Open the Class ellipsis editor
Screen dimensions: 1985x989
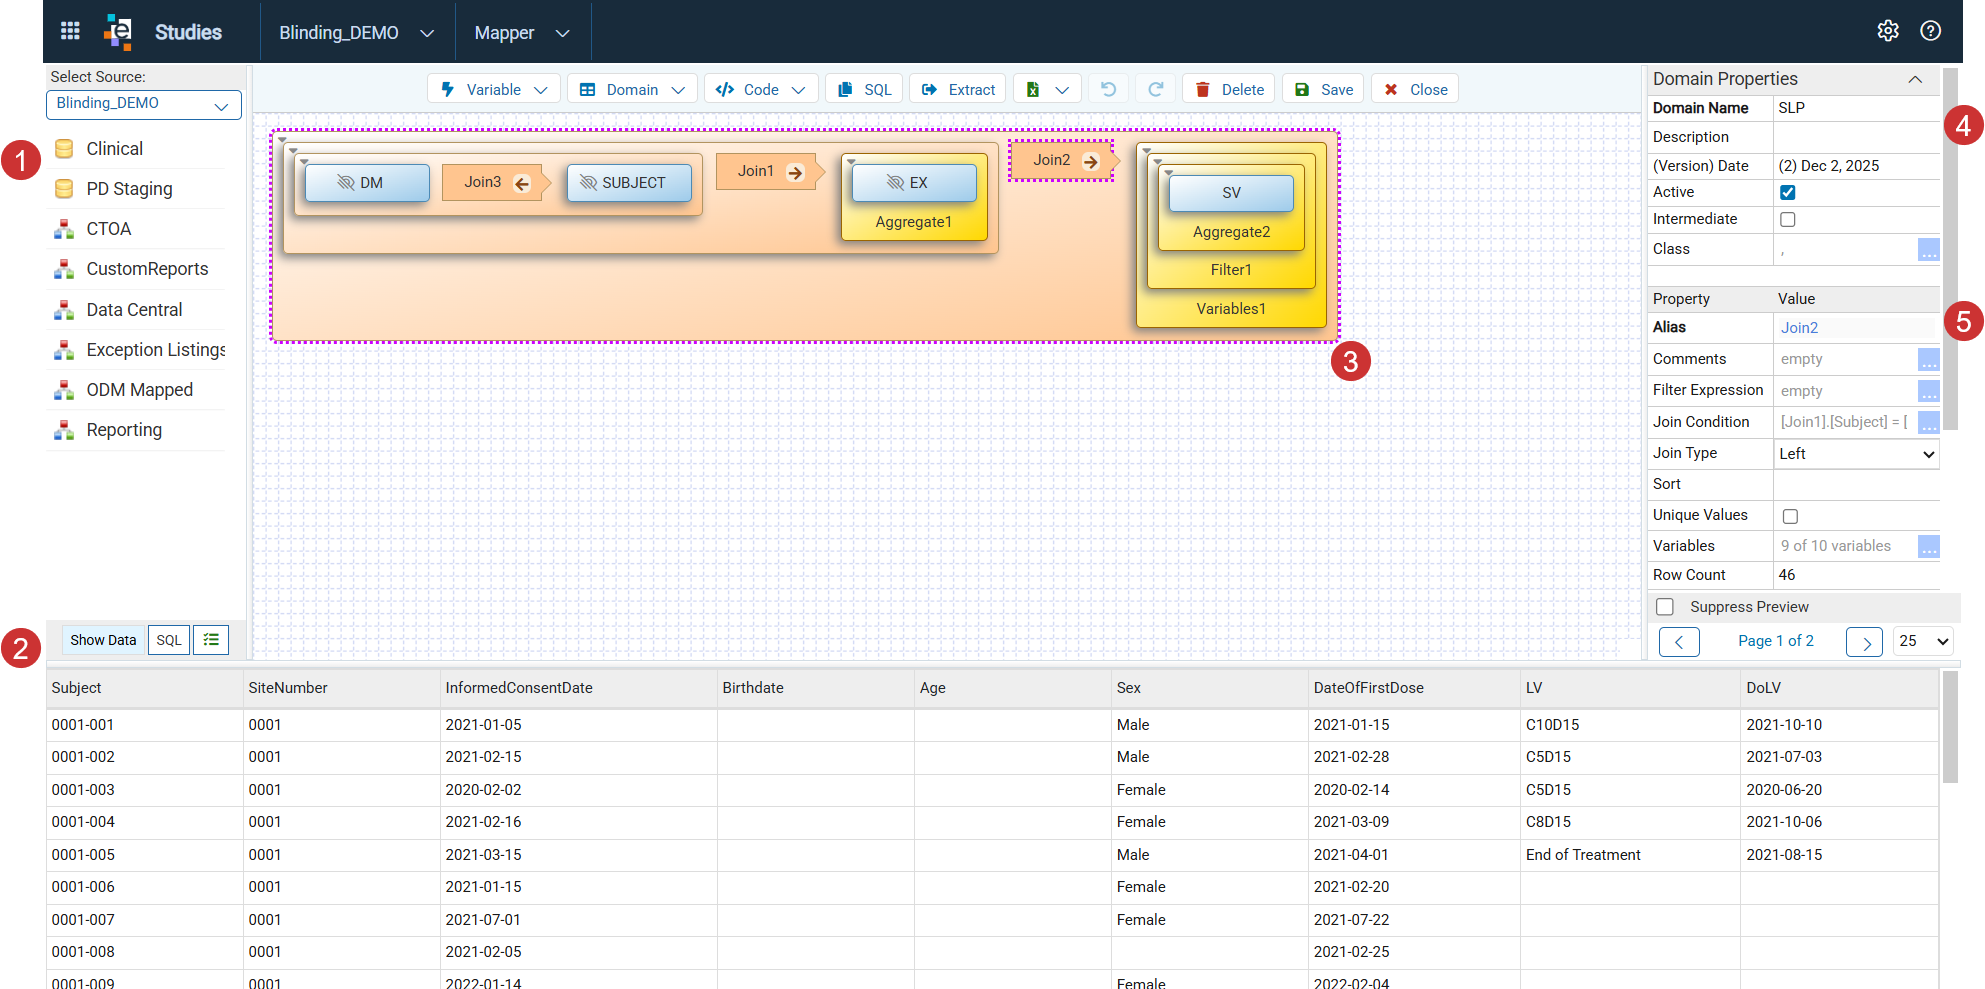(x=1929, y=250)
